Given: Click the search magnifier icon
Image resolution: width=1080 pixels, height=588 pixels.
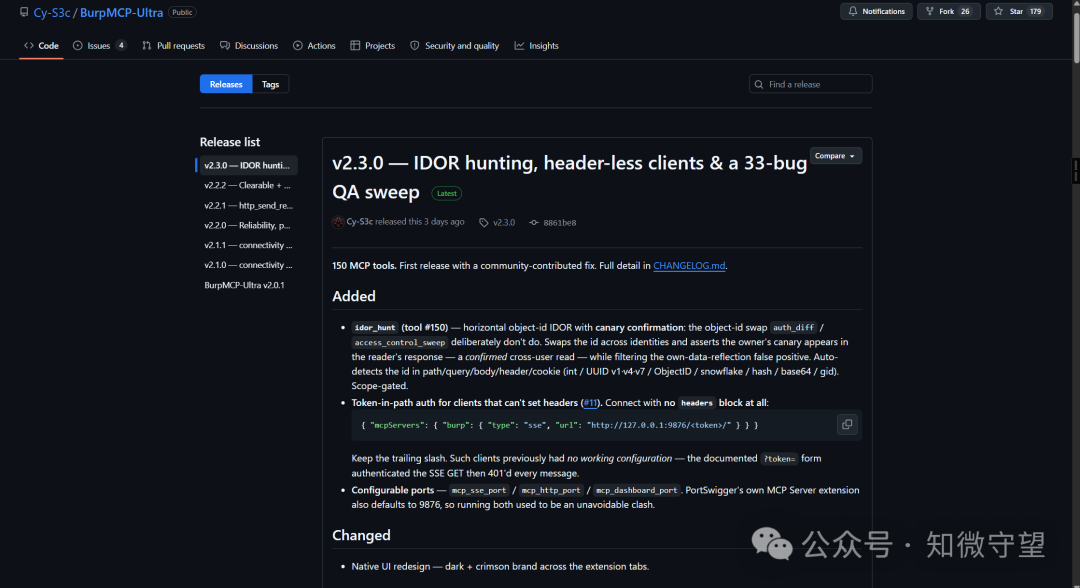Looking at the screenshot, I should tap(759, 84).
